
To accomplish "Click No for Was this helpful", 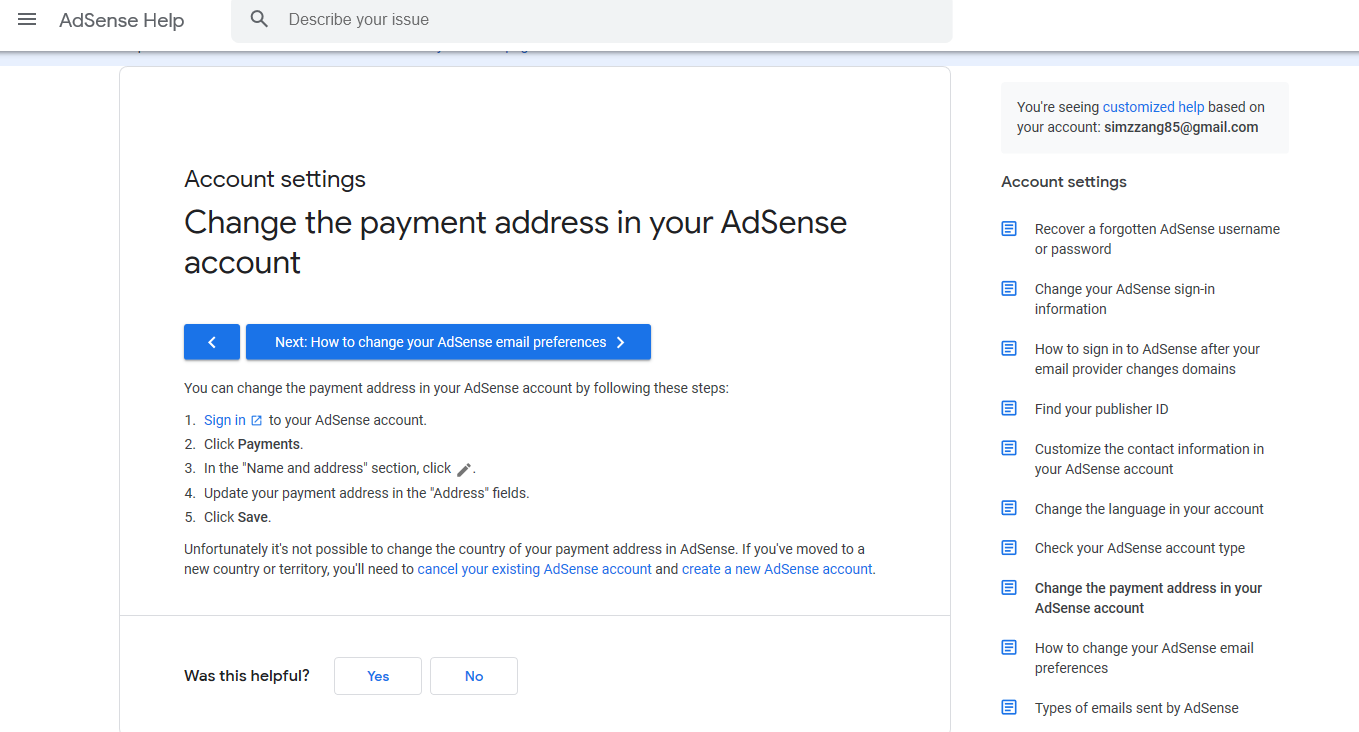I will (474, 676).
